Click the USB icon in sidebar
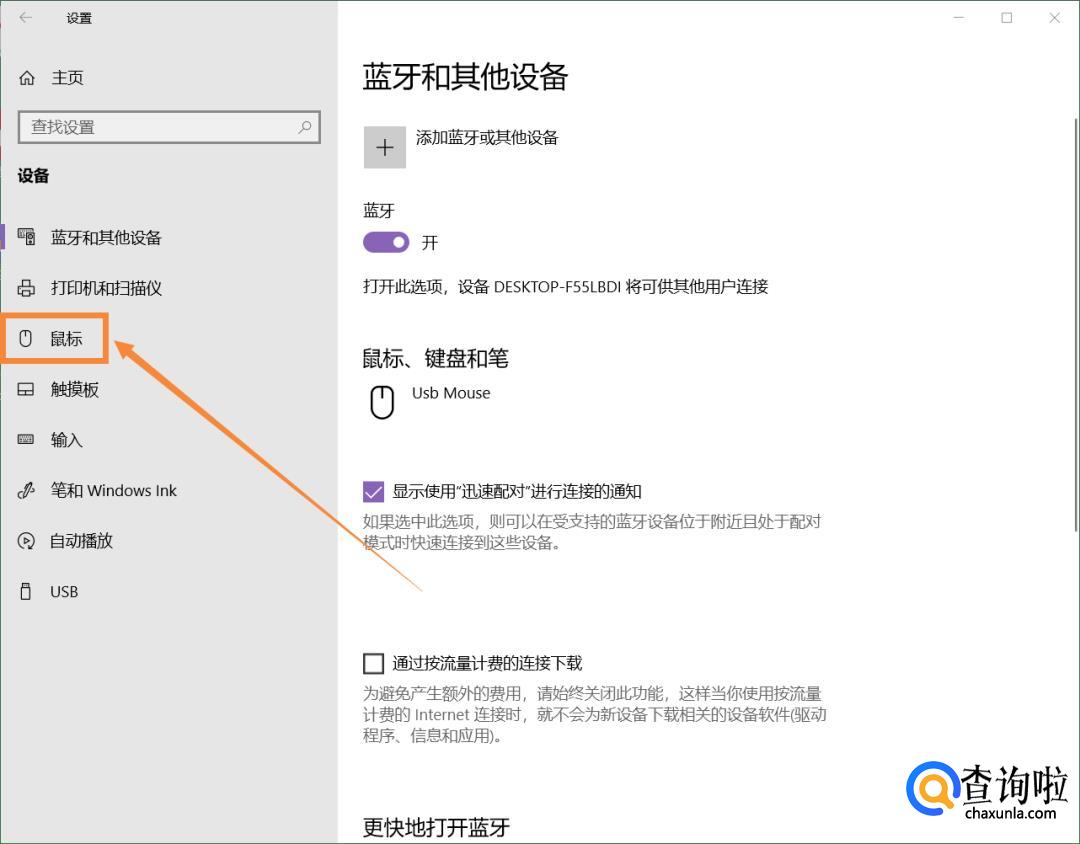The image size is (1080, 844). point(26,592)
